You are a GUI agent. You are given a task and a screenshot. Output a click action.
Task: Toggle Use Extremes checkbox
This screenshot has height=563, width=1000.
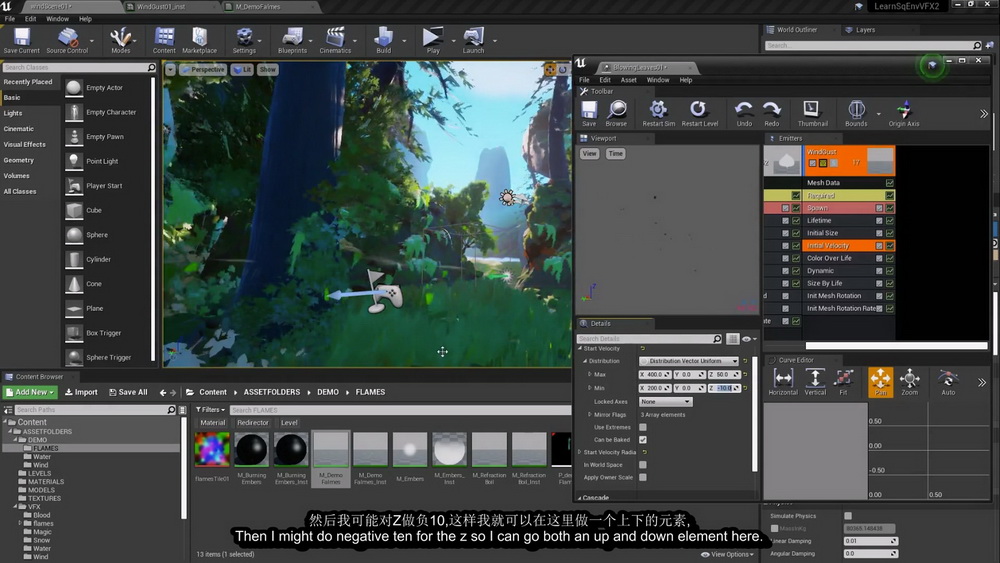[643, 427]
